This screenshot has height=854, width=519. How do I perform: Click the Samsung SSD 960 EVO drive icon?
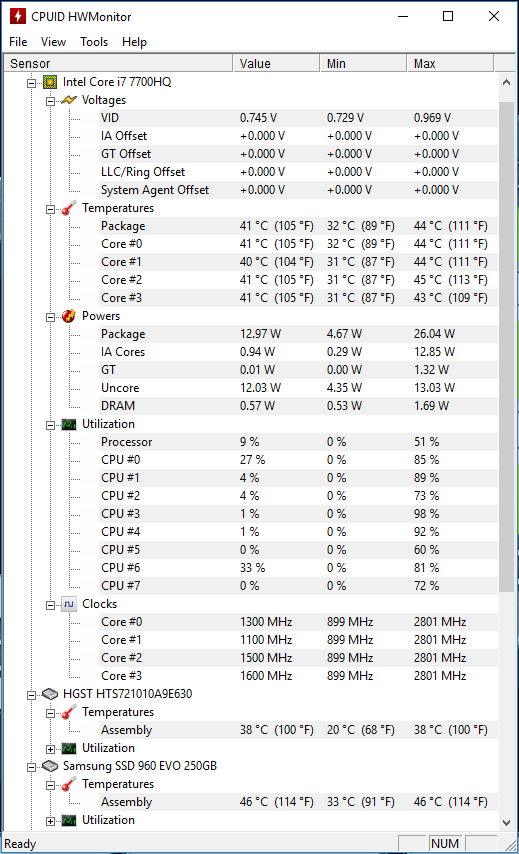50,766
